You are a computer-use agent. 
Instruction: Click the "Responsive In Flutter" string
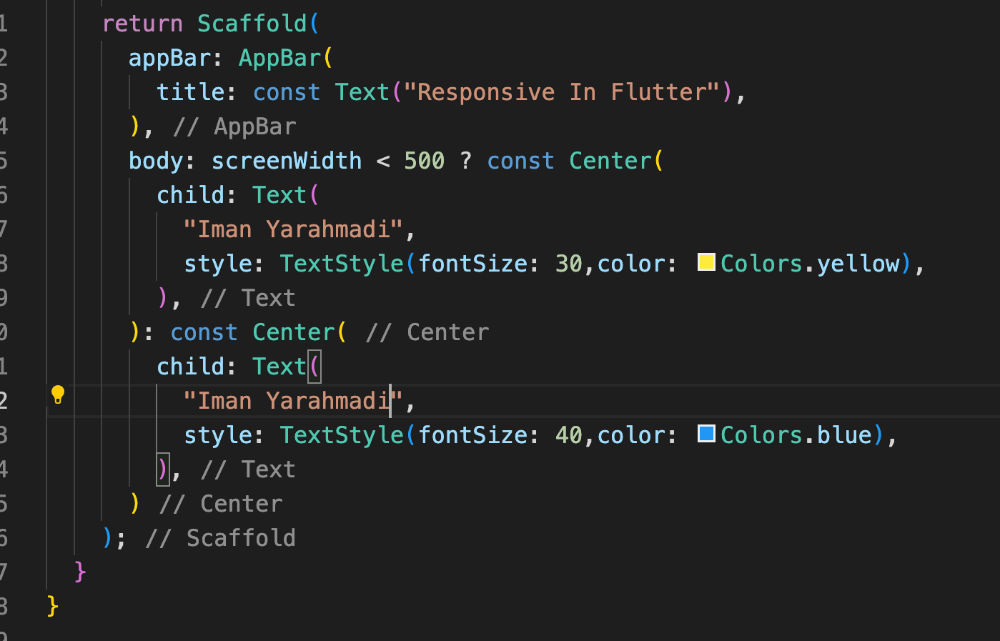pyautogui.click(x=561, y=92)
